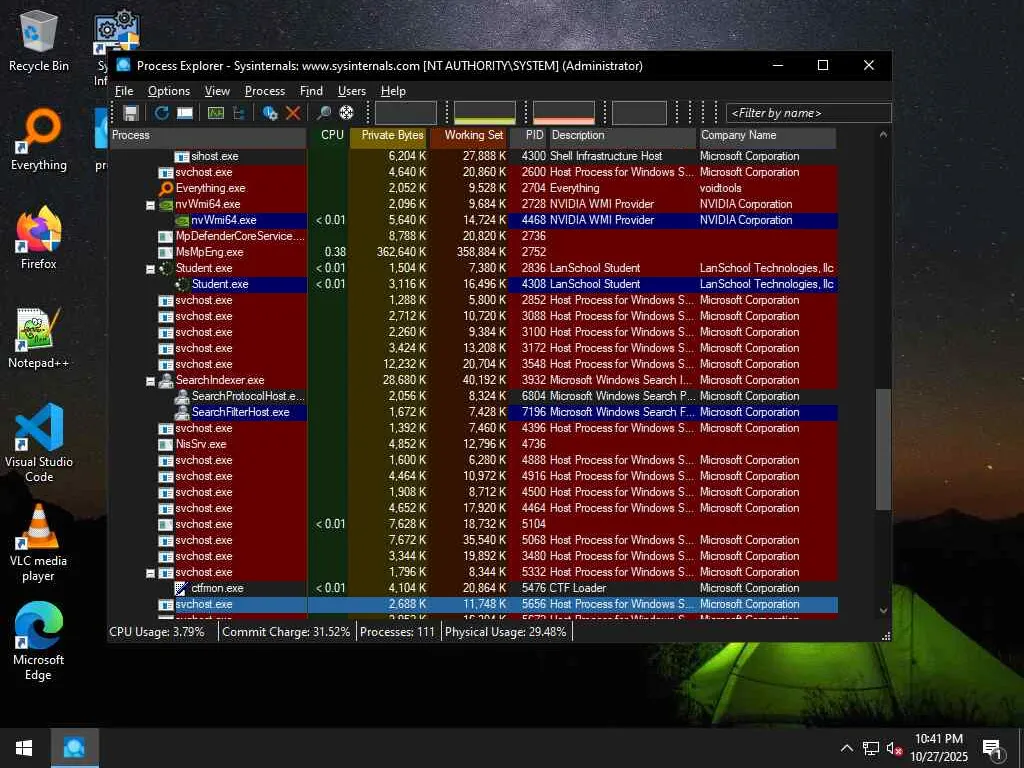Viewport: 1024px width, 768px height.
Task: Open the File menu
Action: pyautogui.click(x=124, y=91)
